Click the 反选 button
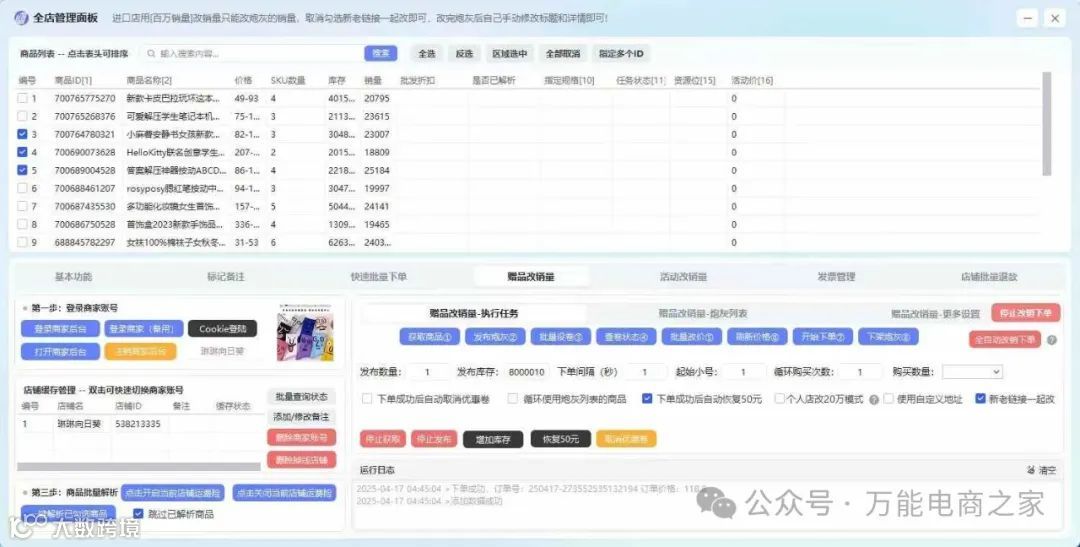This screenshot has height=547, width=1080. 464,53
